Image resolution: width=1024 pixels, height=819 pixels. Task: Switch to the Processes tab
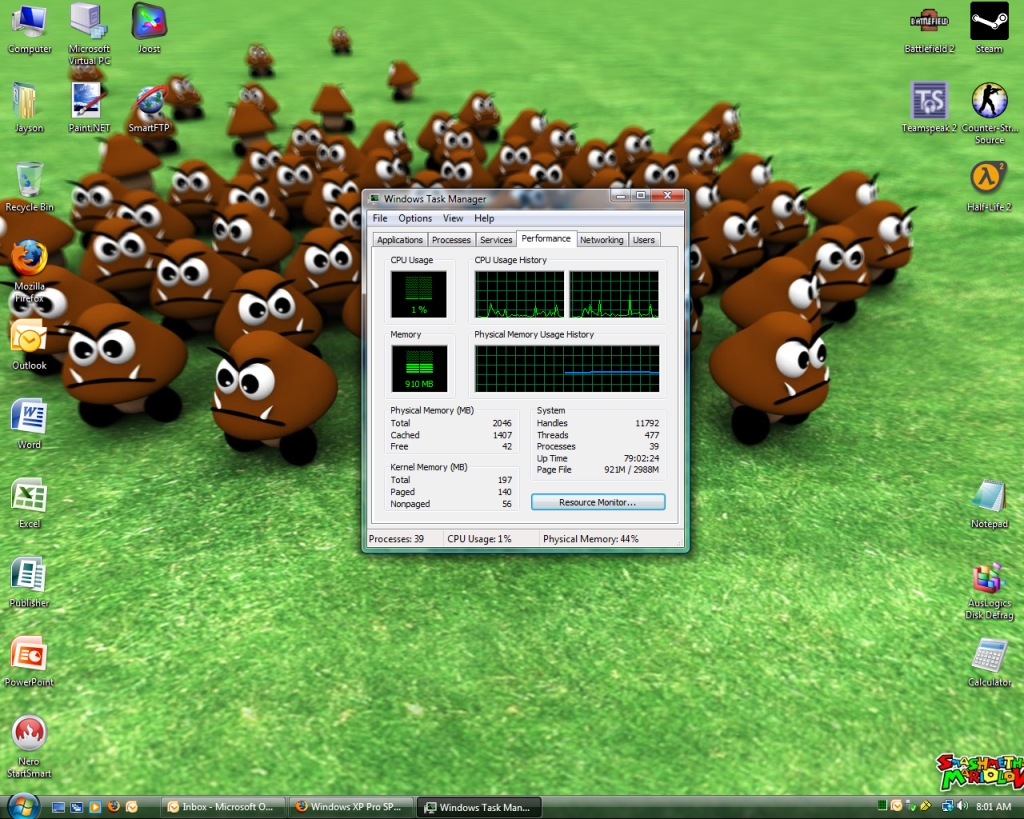(451, 240)
